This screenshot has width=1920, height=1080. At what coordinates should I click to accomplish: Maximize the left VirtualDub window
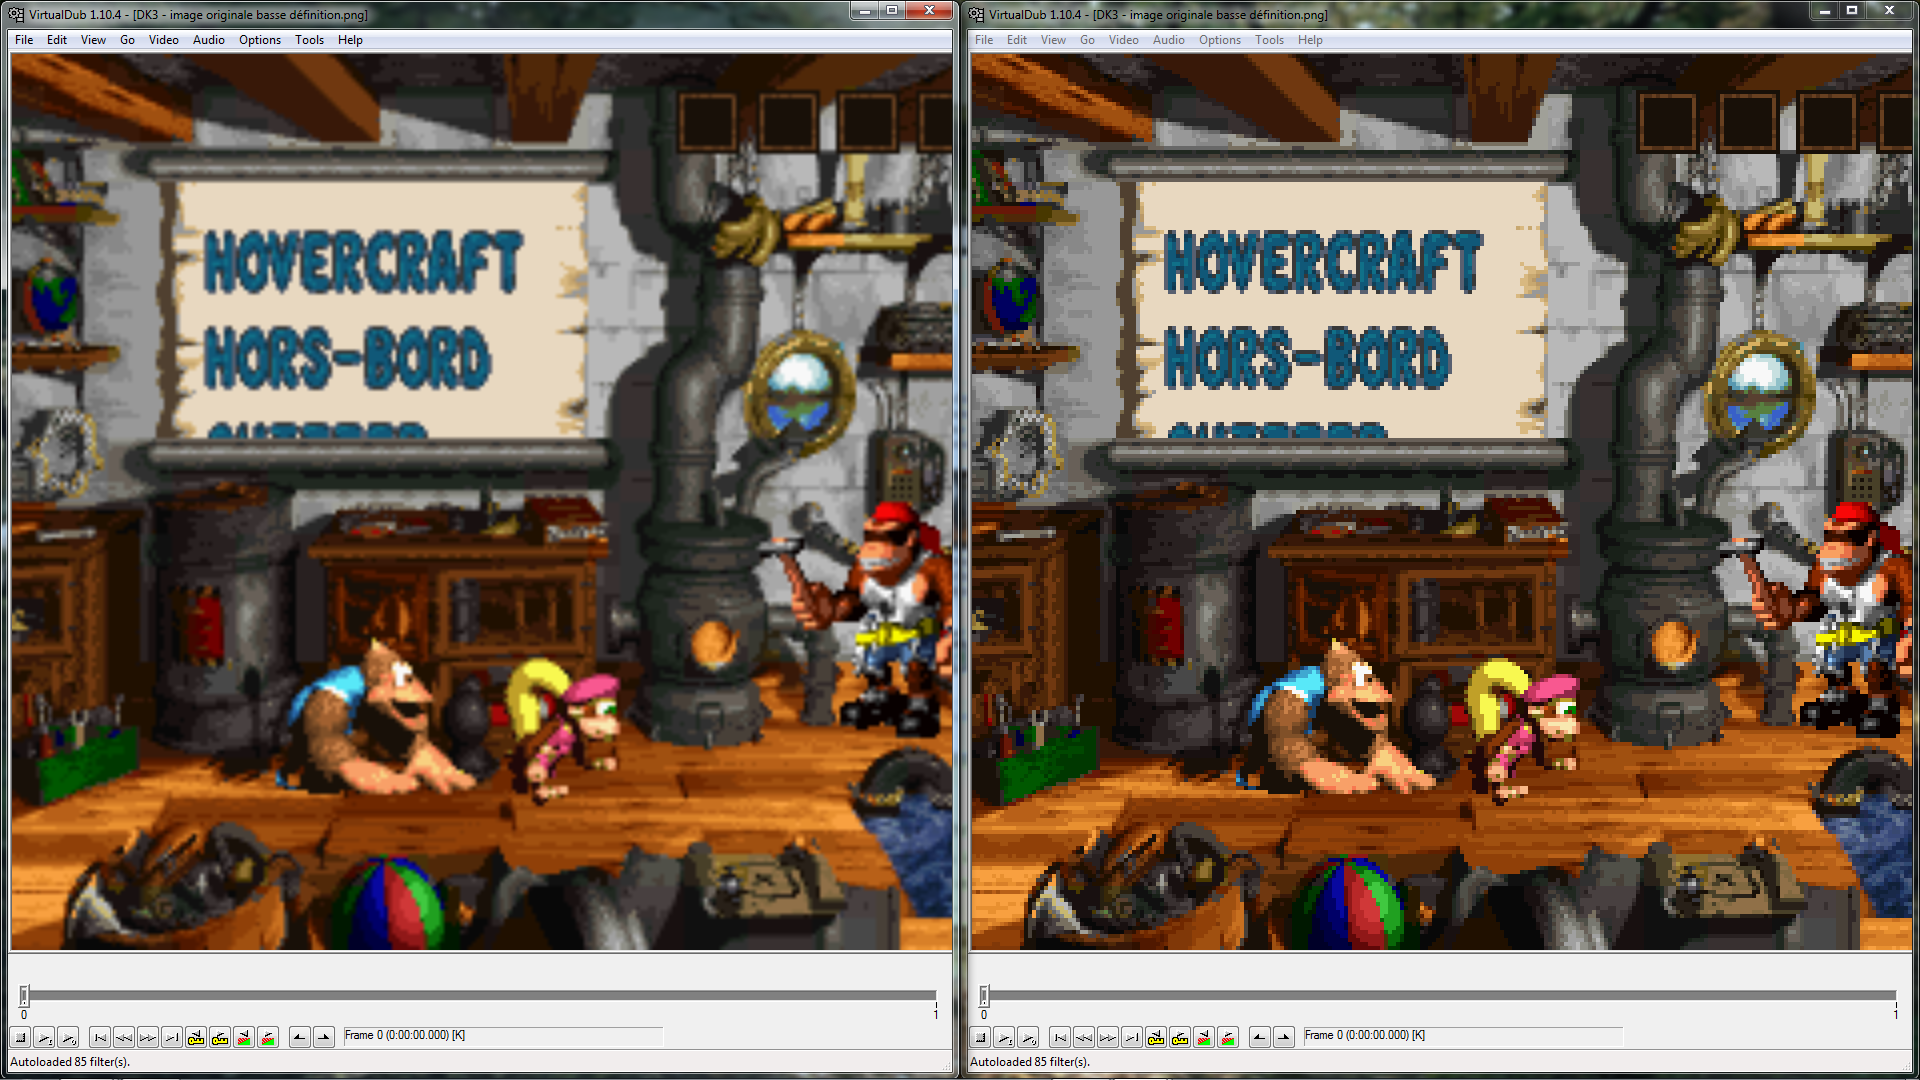click(892, 10)
